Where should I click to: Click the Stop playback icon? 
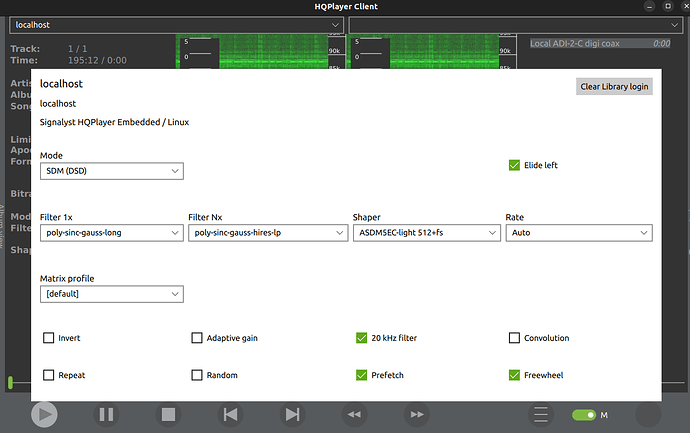click(x=168, y=414)
